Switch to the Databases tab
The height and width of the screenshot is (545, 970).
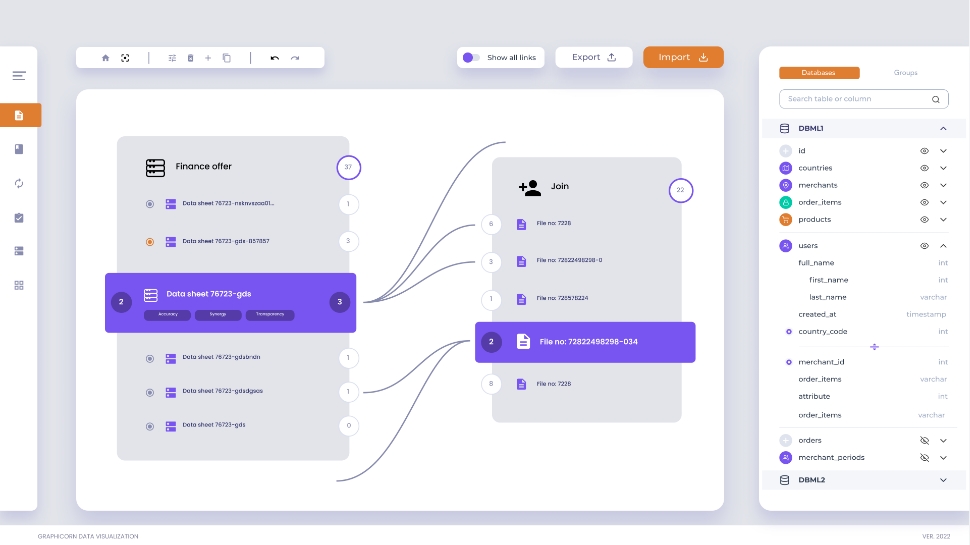click(x=819, y=73)
